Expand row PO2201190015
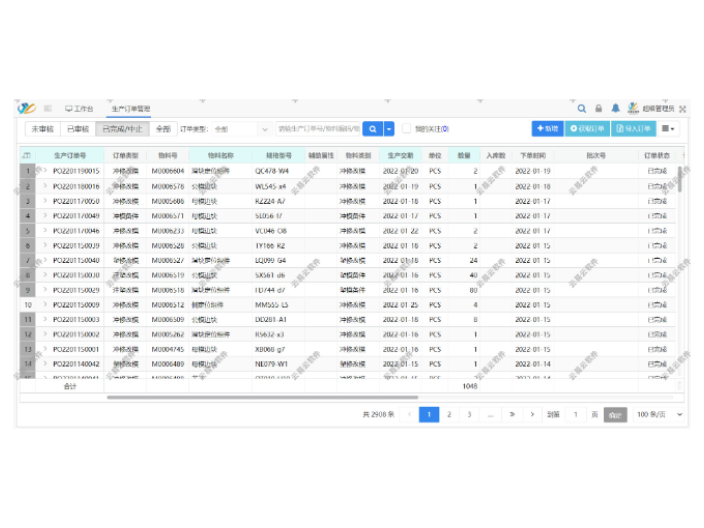This screenshot has height=528, width=704. click(x=45, y=170)
